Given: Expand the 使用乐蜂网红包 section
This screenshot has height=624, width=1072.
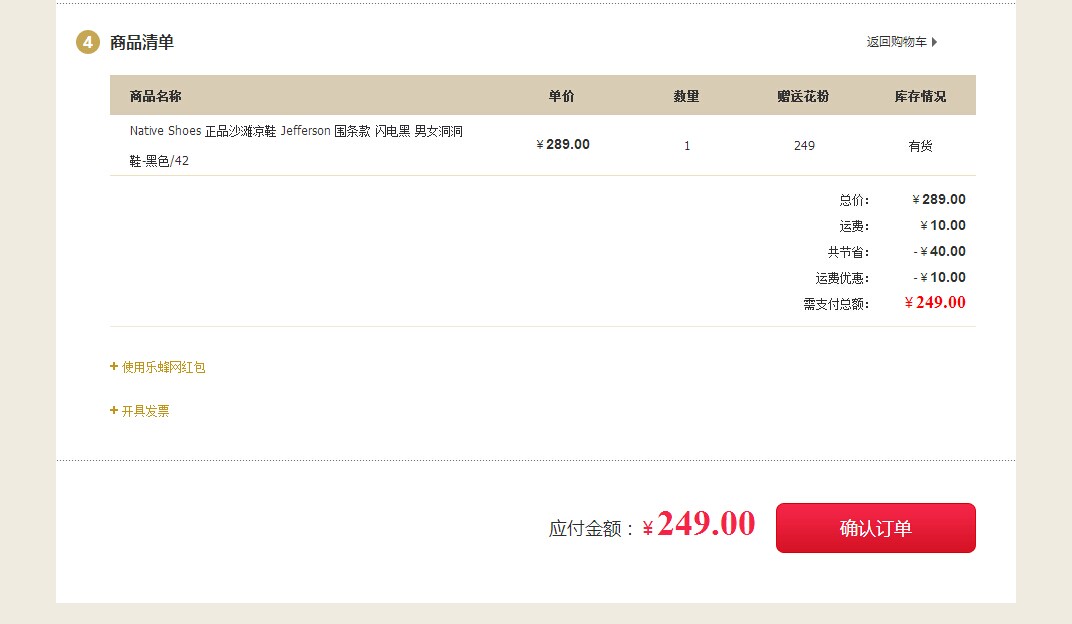Looking at the screenshot, I should 163,367.
